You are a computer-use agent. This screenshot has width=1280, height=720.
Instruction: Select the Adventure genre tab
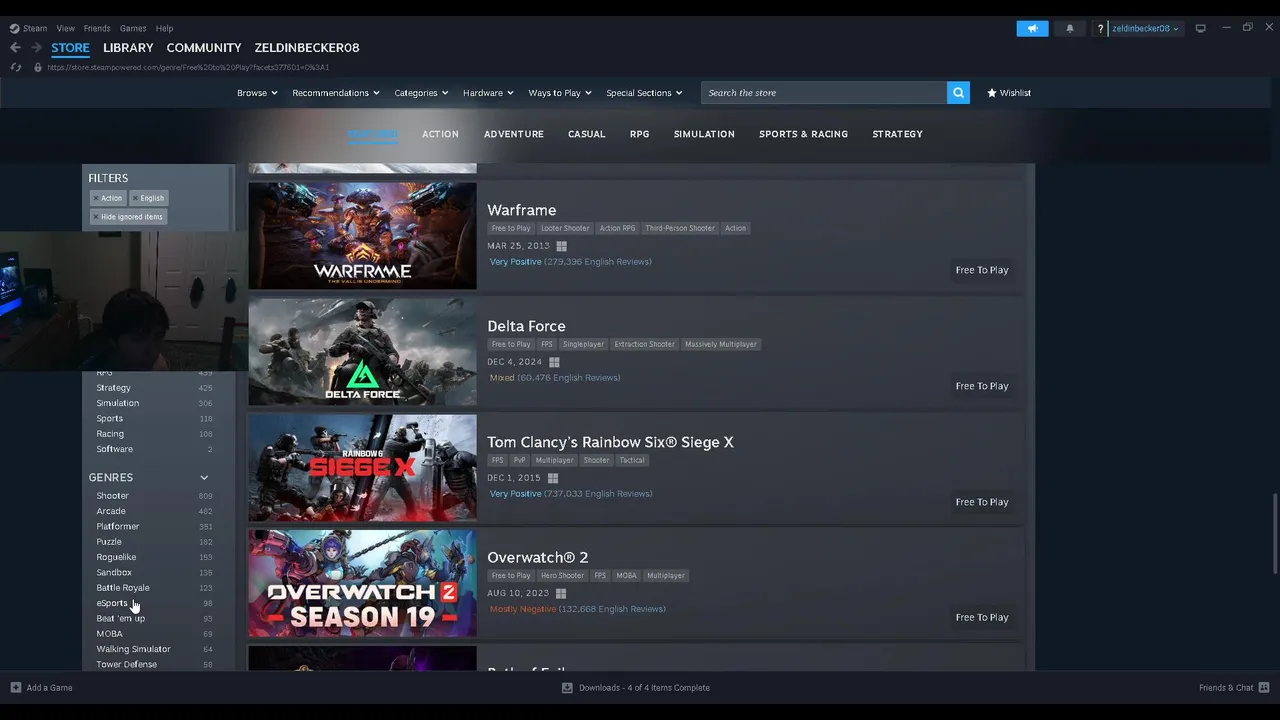tap(514, 134)
